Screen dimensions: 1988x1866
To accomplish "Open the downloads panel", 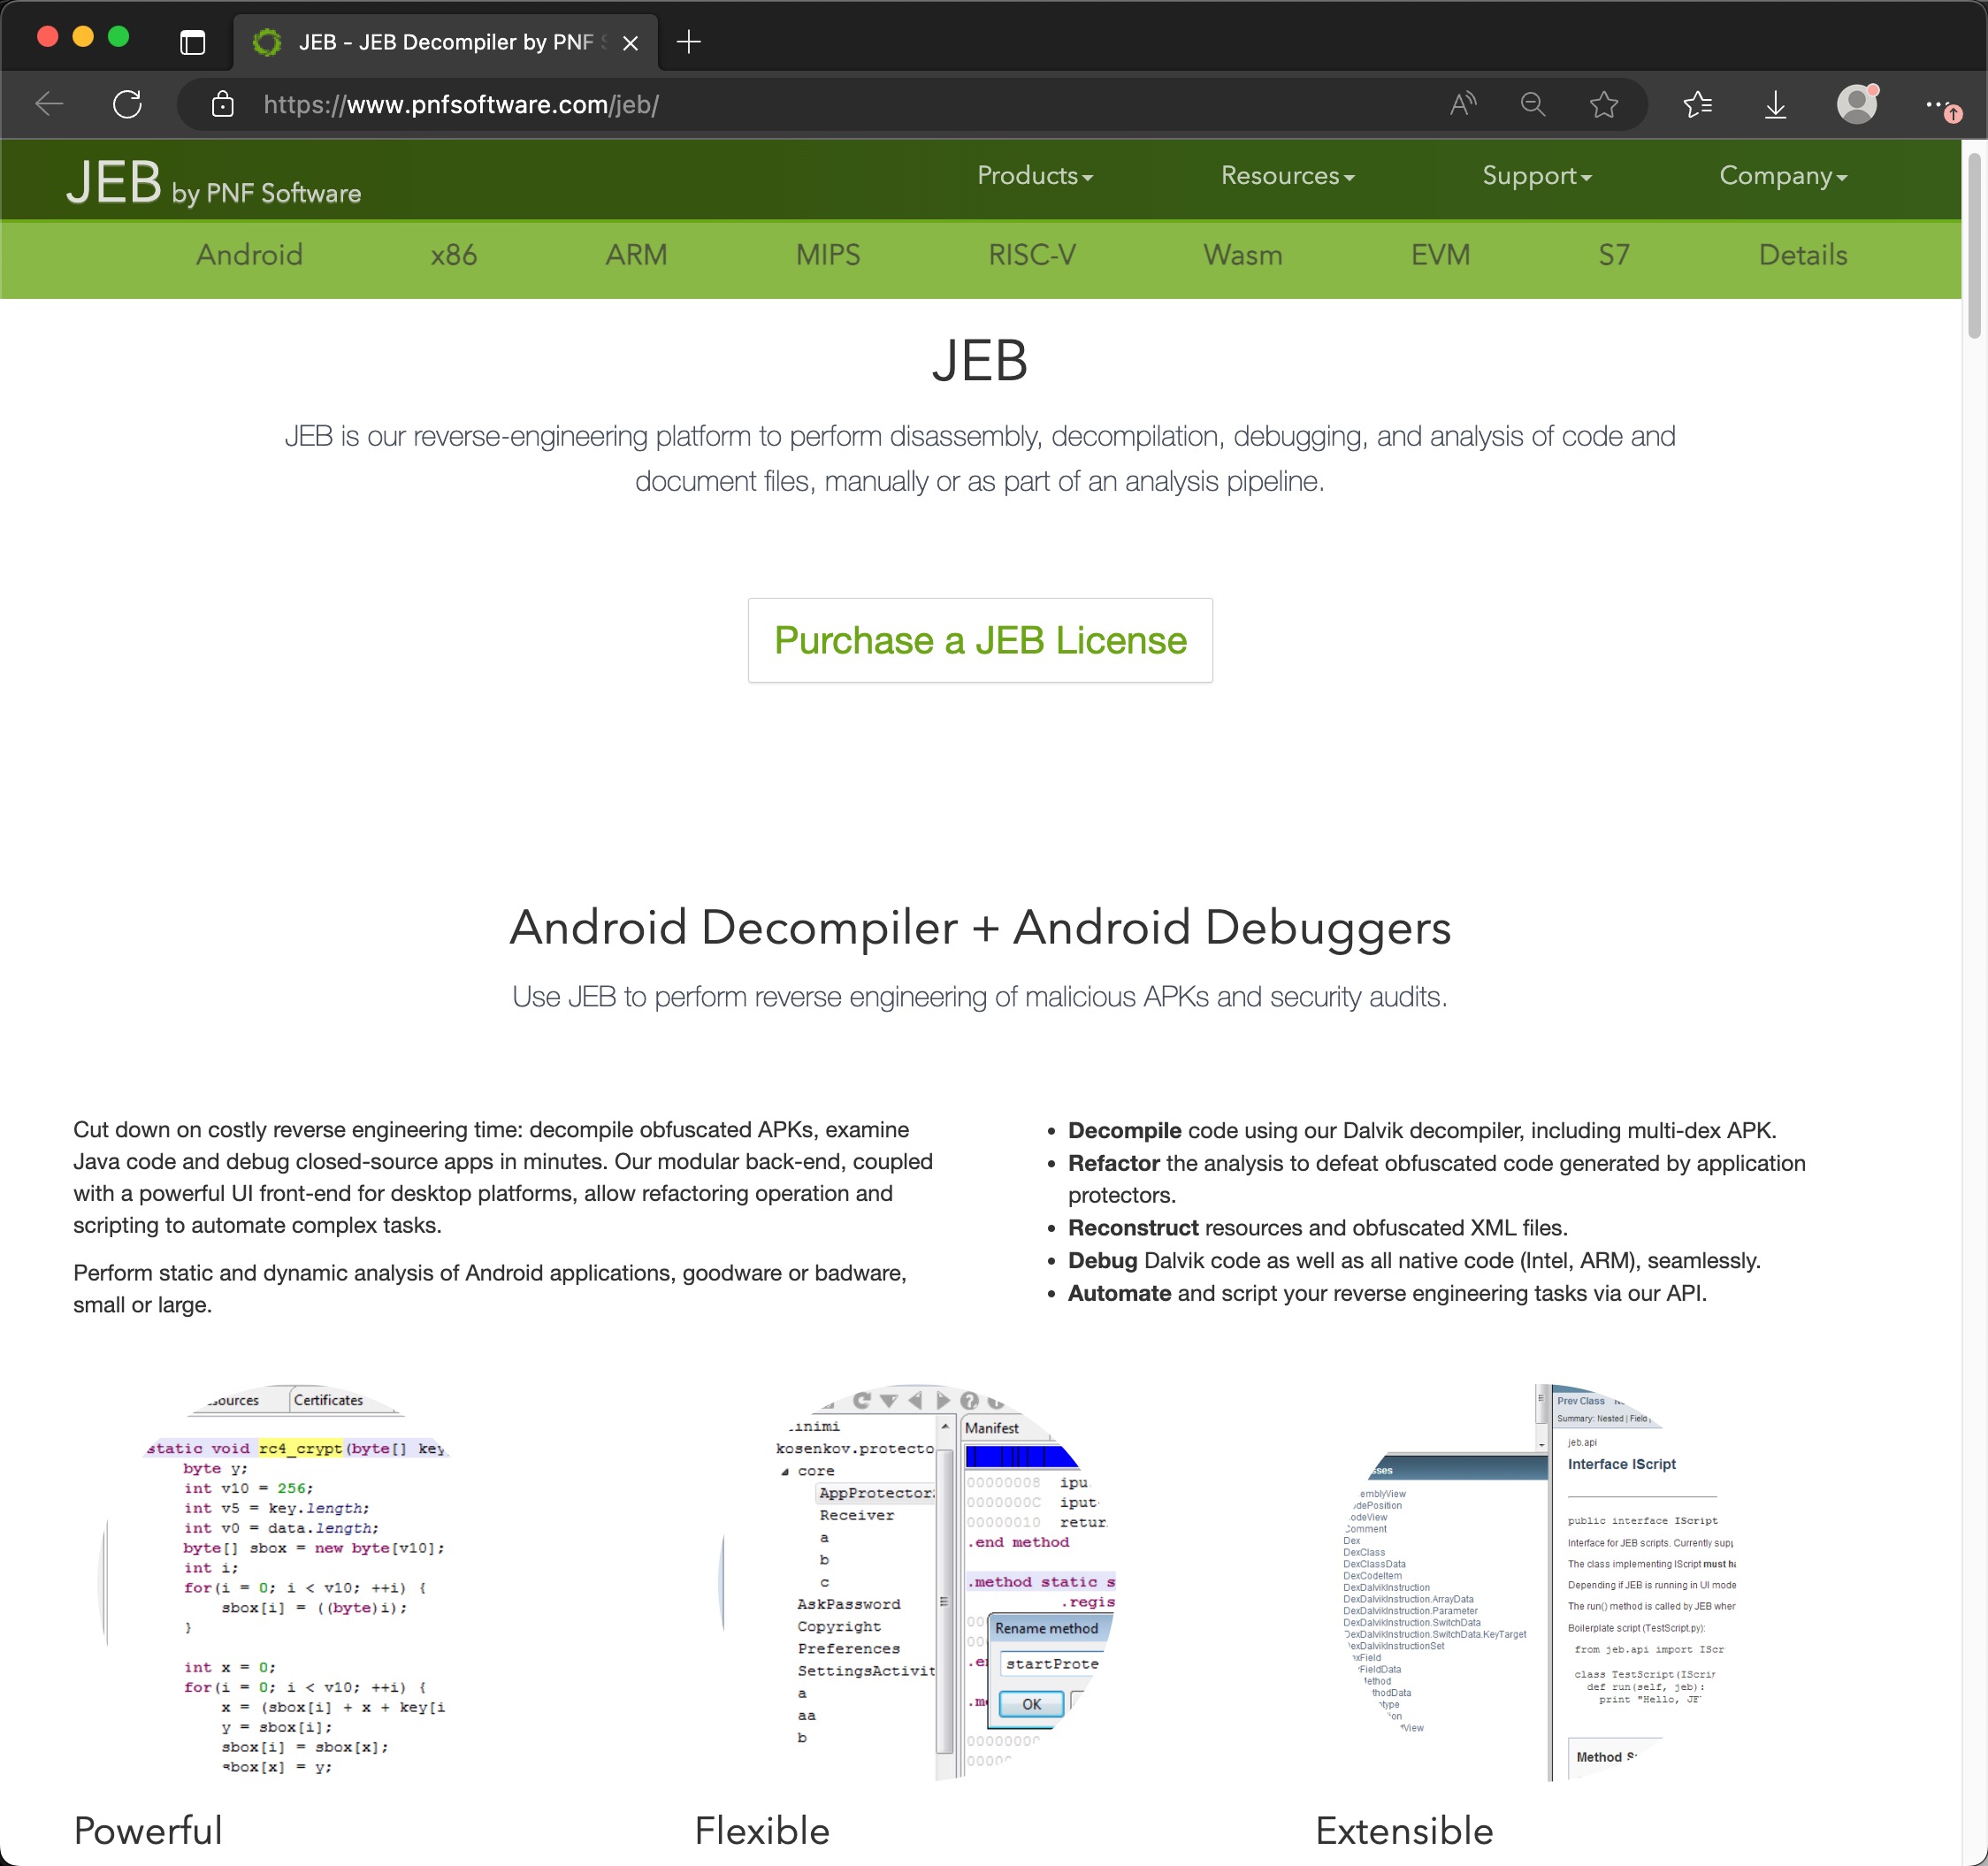I will pyautogui.click(x=1775, y=104).
